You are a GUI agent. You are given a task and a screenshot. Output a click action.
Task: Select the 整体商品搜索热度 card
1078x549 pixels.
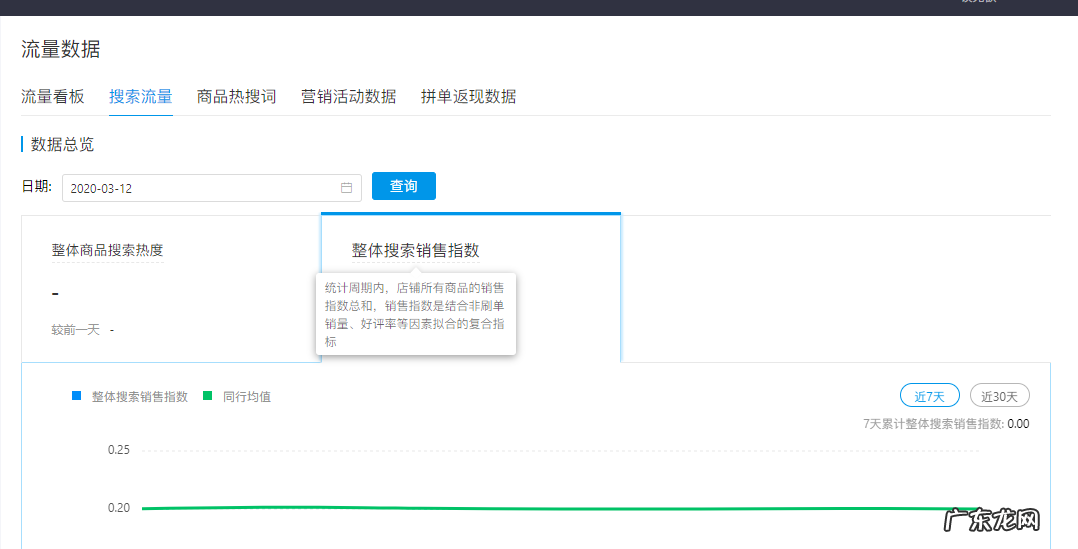click(x=171, y=289)
